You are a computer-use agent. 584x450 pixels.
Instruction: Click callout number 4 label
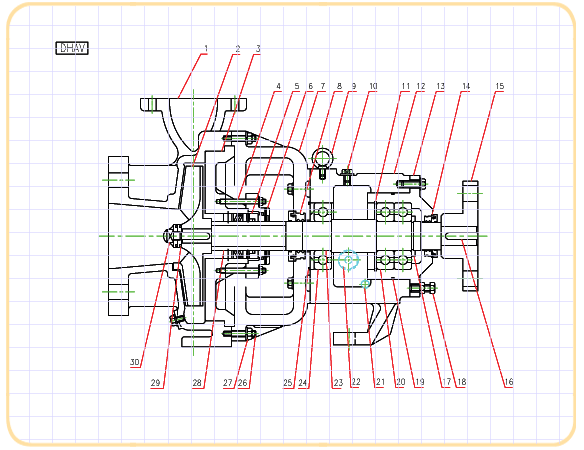278,86
